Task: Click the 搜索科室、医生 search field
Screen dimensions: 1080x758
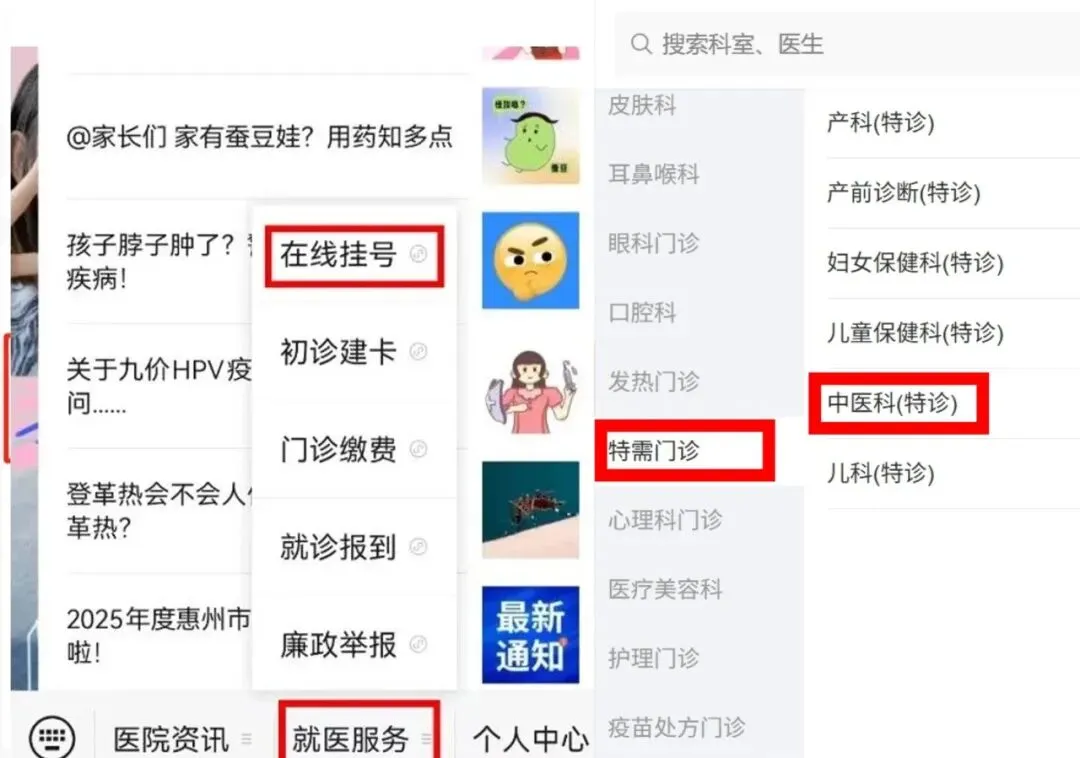Action: (847, 44)
